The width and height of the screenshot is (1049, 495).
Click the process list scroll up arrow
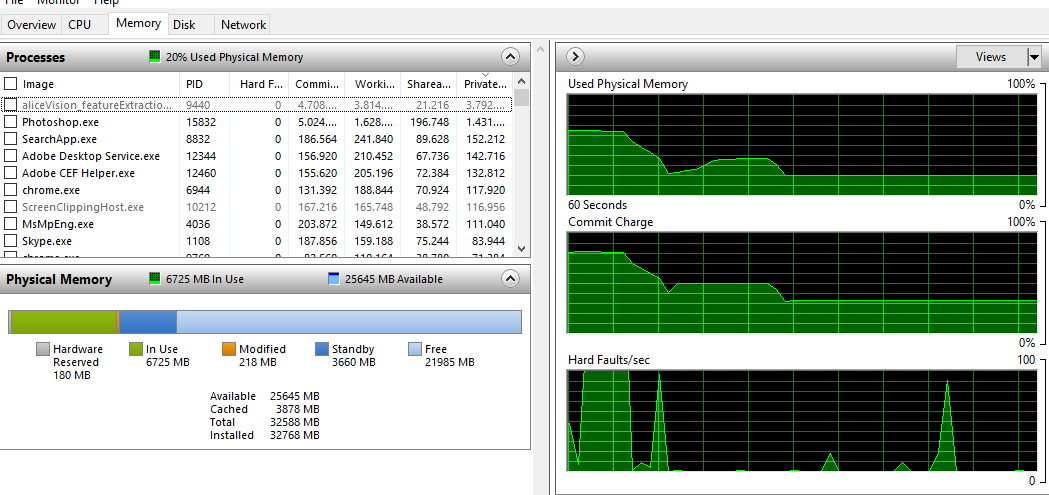(522, 80)
